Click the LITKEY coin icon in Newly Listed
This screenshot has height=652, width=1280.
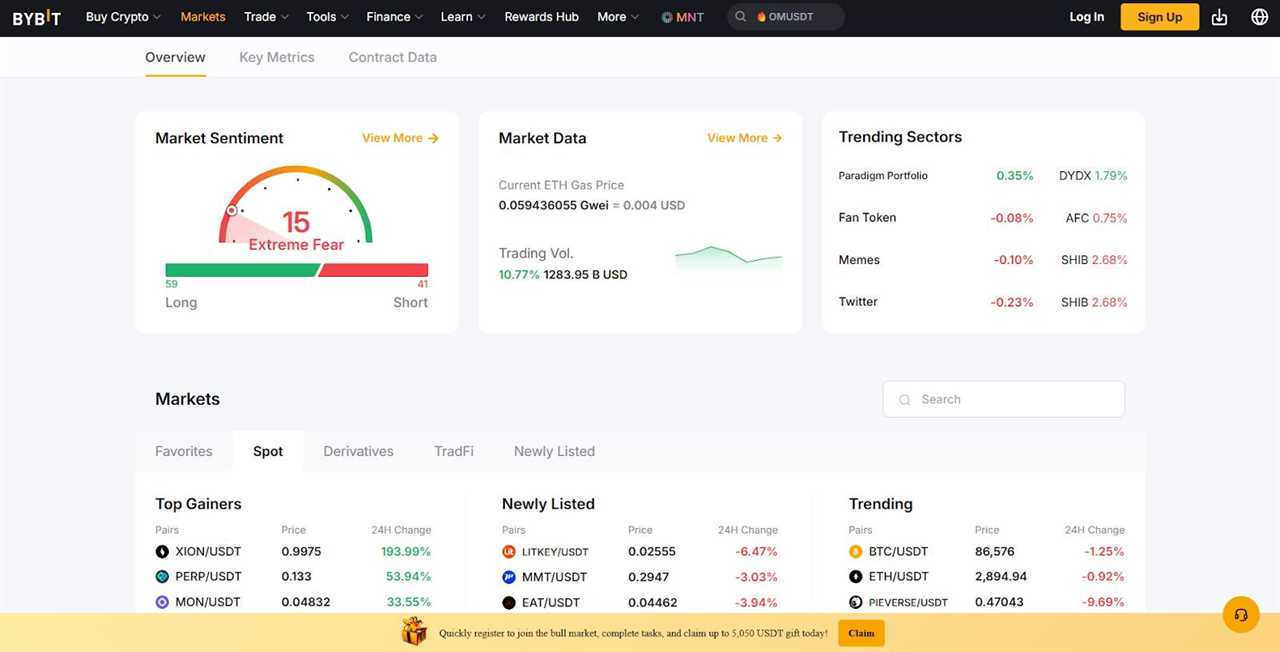pos(509,551)
